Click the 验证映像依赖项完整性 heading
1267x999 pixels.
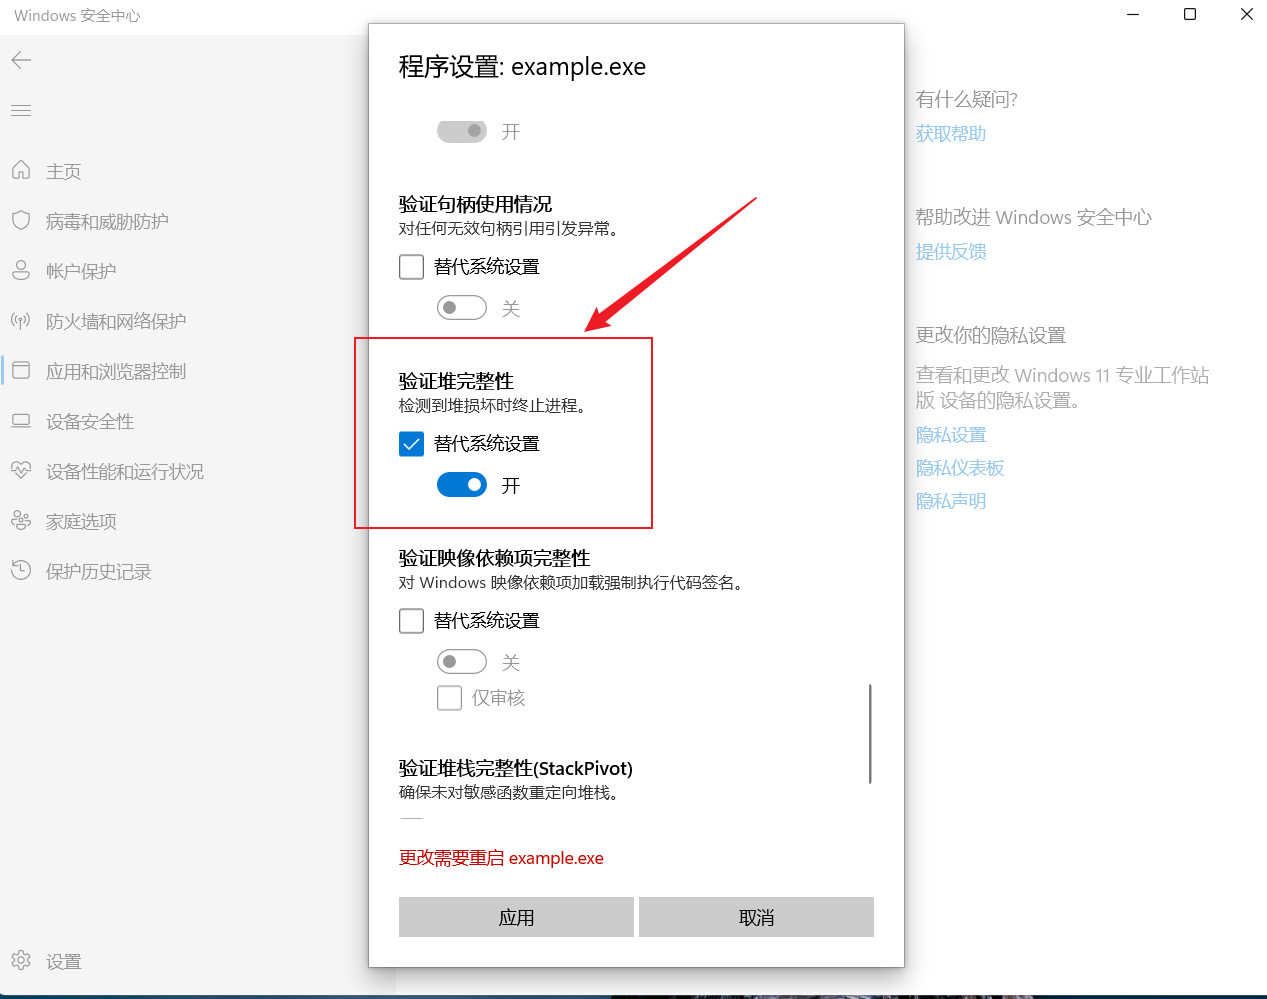point(494,558)
